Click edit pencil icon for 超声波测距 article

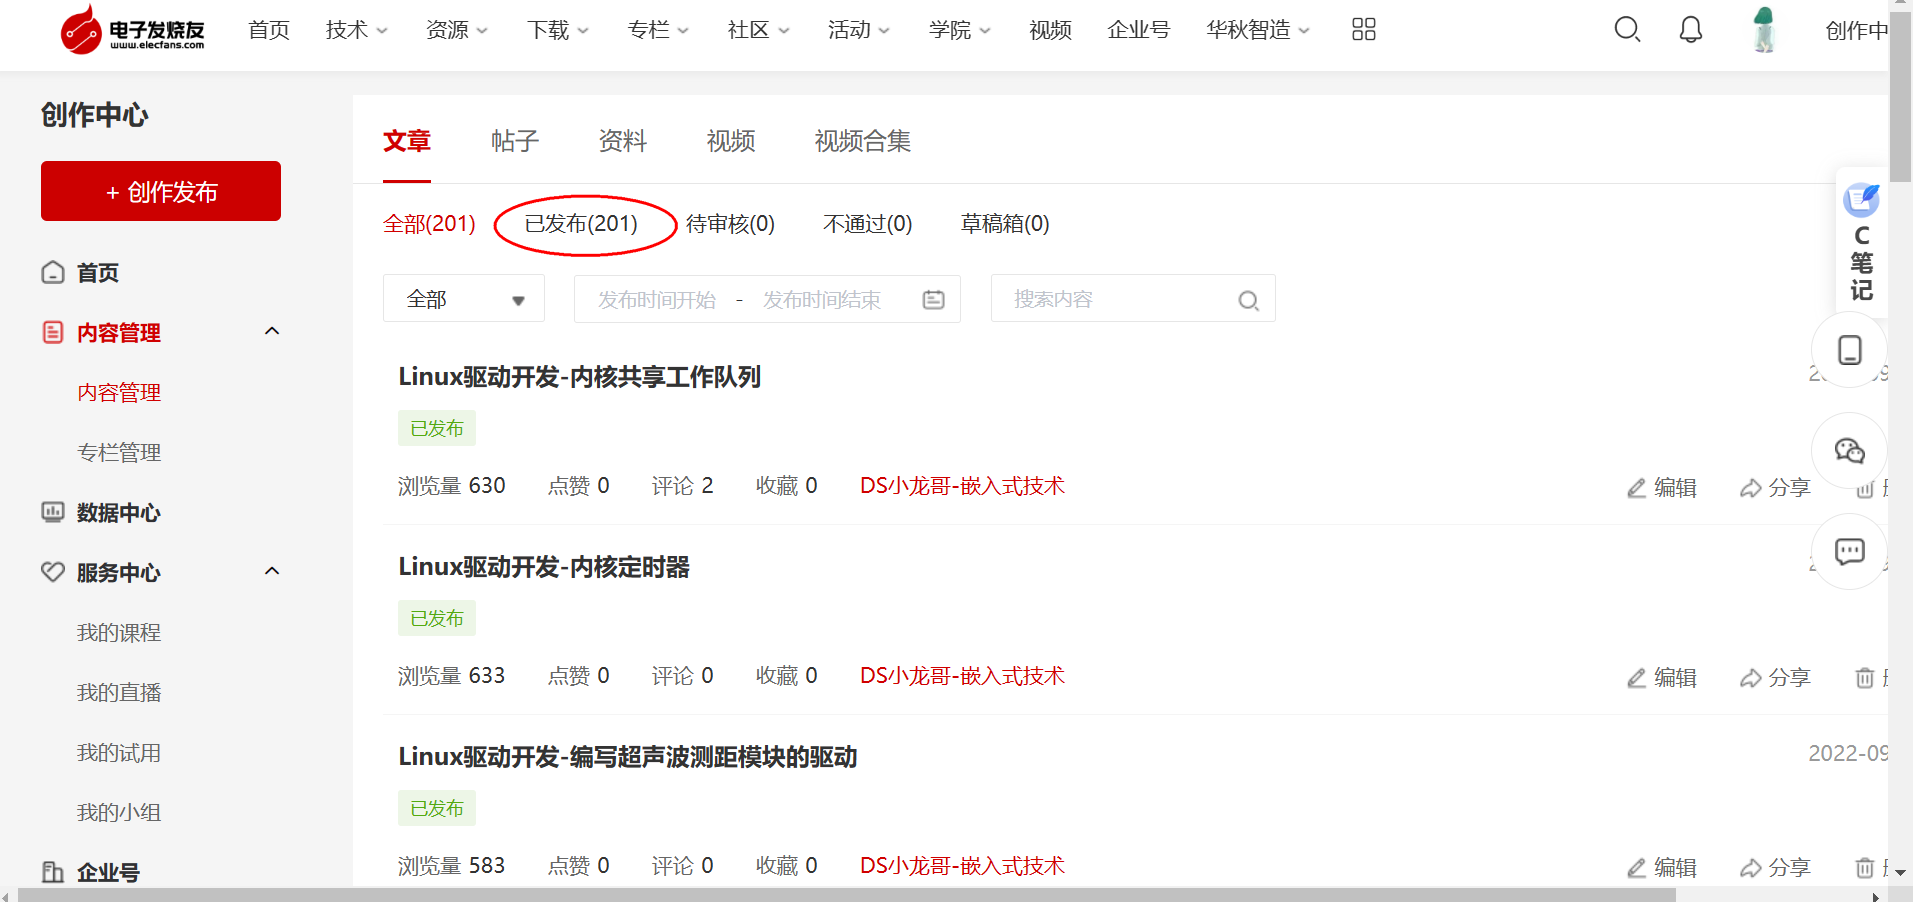click(x=1636, y=868)
